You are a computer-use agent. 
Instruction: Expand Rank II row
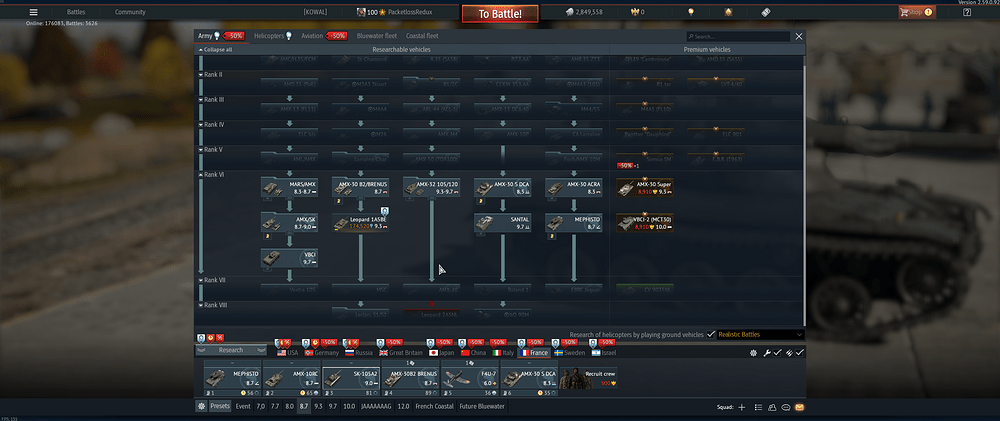210,75
